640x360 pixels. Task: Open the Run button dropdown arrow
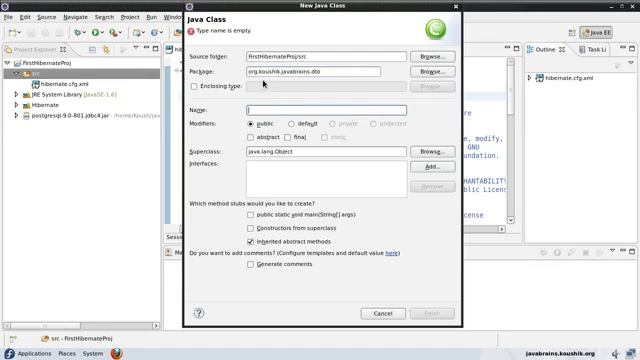click(x=102, y=33)
